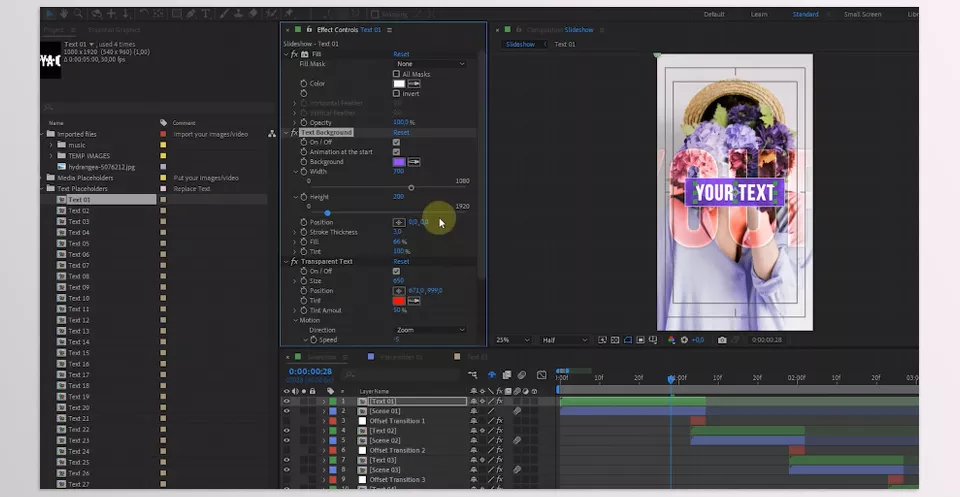
Task: Select the Hand tool
Action: (x=64, y=13)
